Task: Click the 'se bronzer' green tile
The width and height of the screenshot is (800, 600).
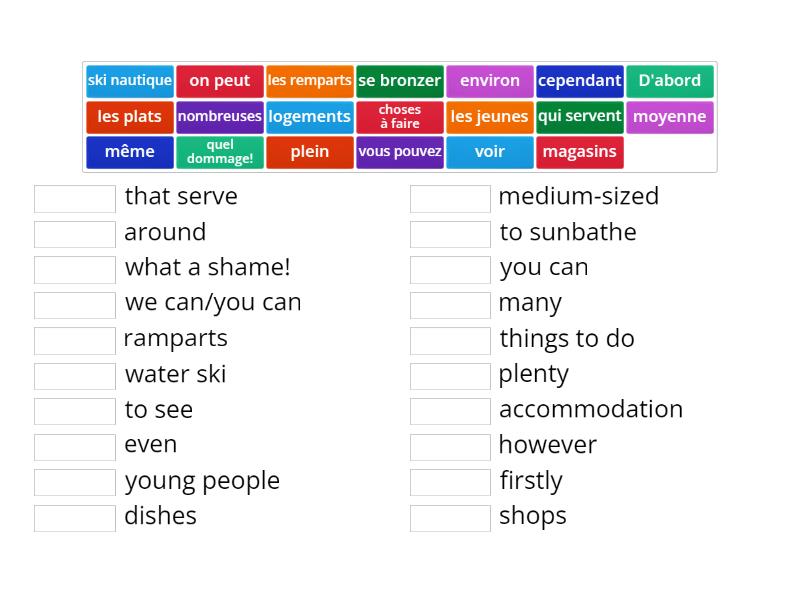Action: [x=400, y=81]
